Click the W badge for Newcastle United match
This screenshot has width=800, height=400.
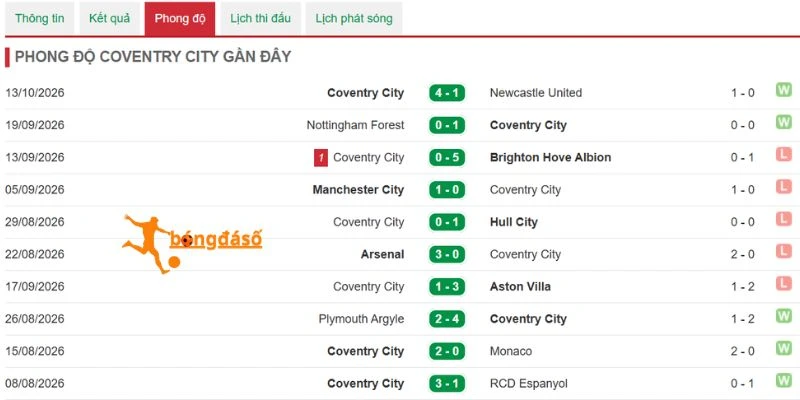(784, 90)
